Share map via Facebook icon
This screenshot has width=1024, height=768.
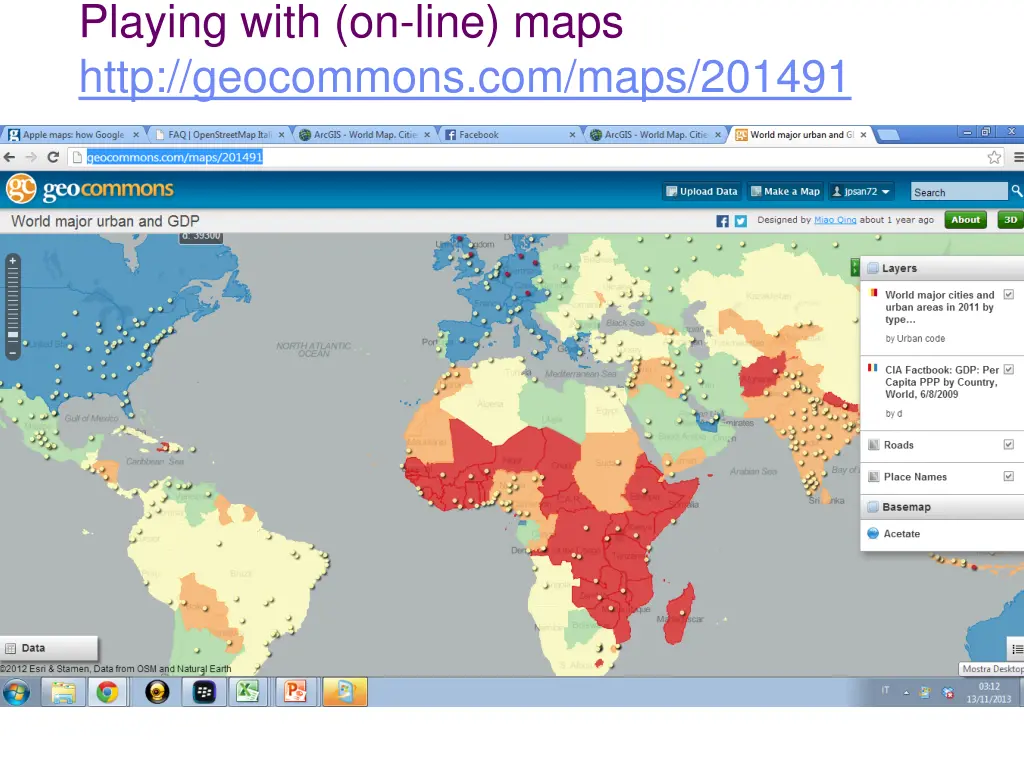[722, 221]
